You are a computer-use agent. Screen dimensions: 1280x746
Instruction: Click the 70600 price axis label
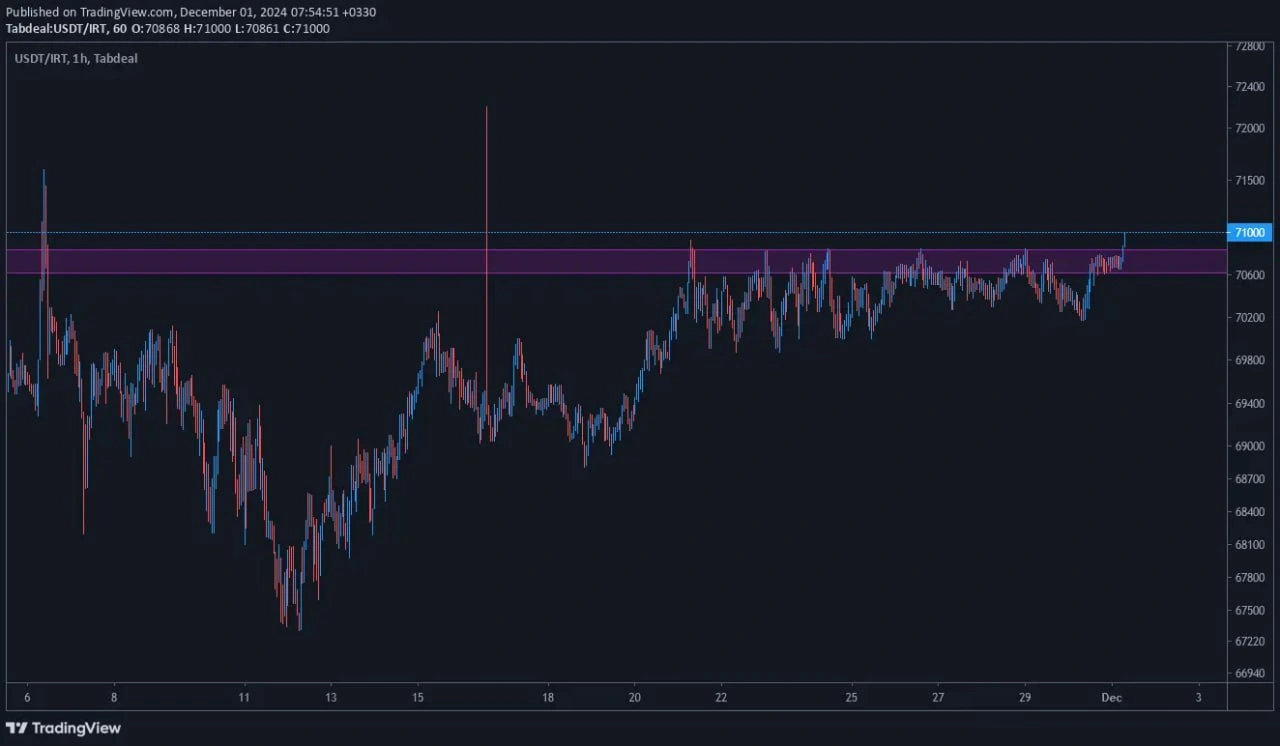click(1250, 275)
